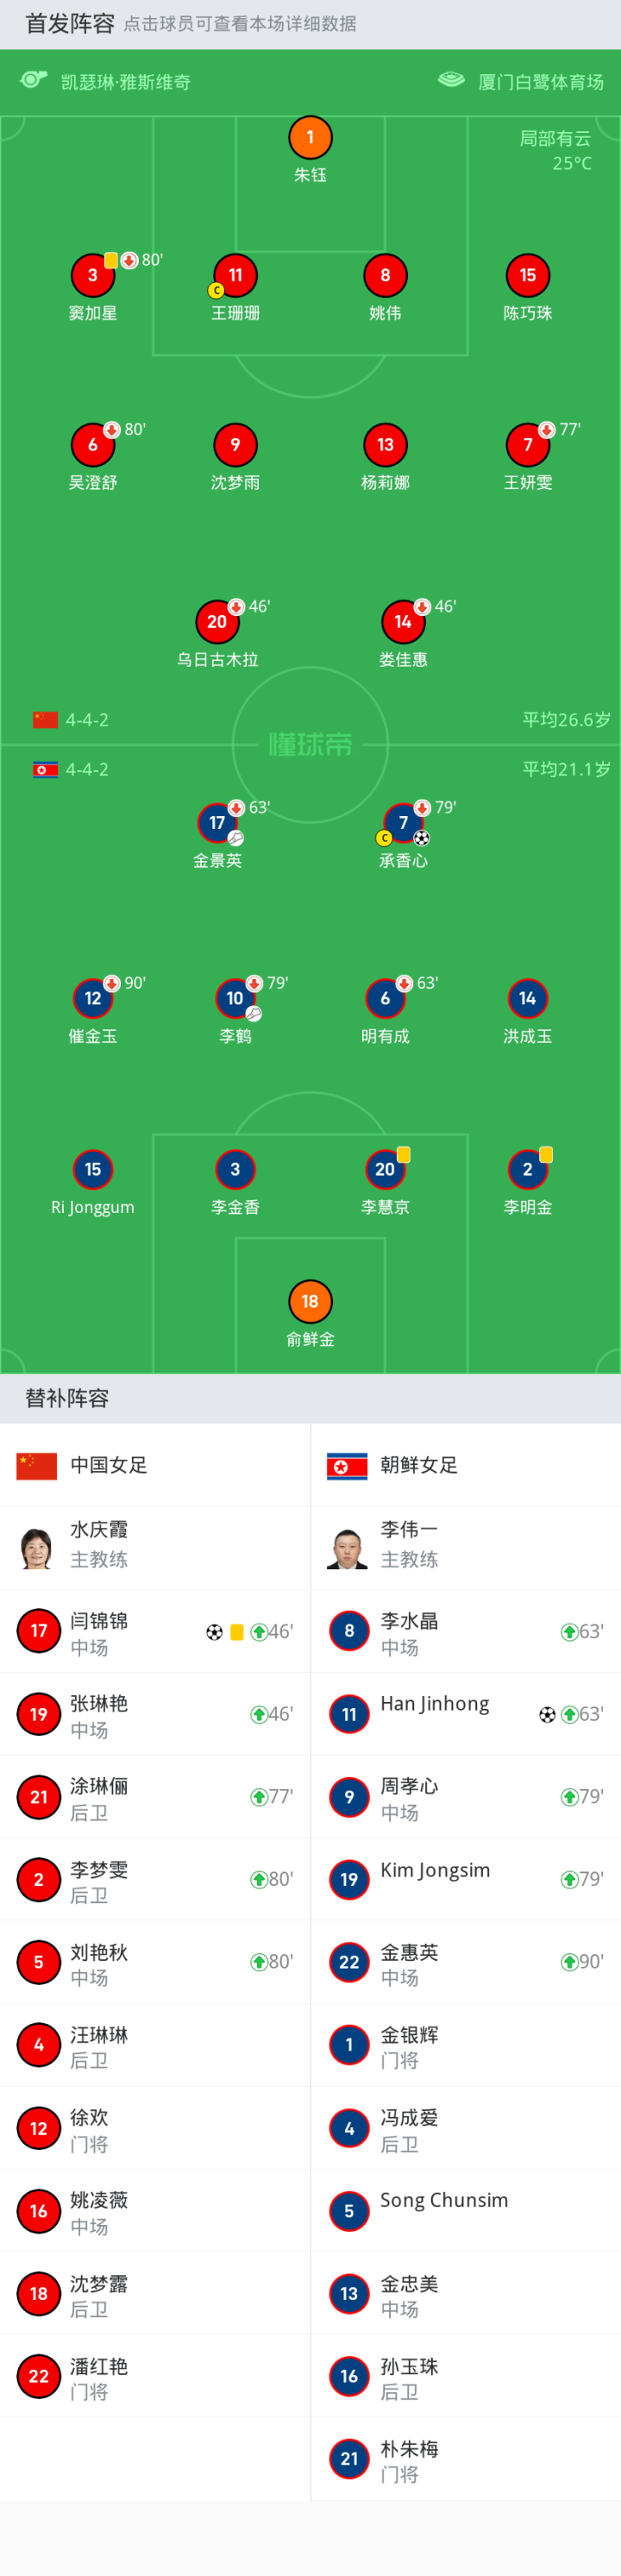Open the 中国女足 team page
The height and width of the screenshot is (2576, 621).
pyautogui.click(x=109, y=1465)
